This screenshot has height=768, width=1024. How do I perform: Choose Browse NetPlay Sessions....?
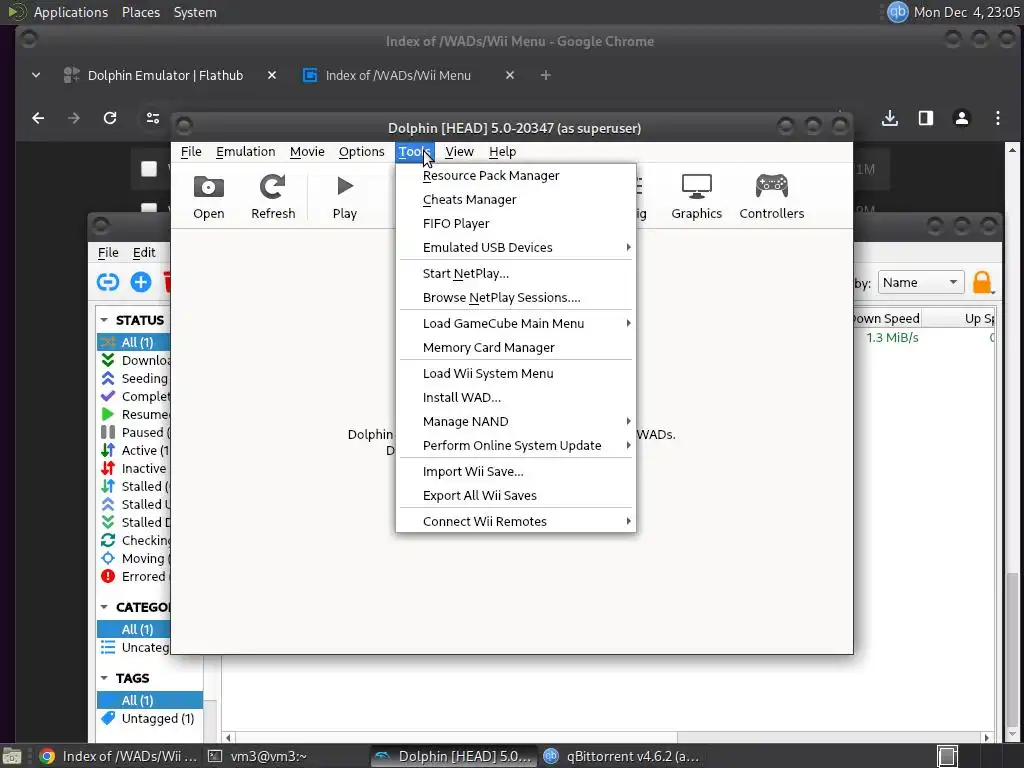[x=515, y=298]
